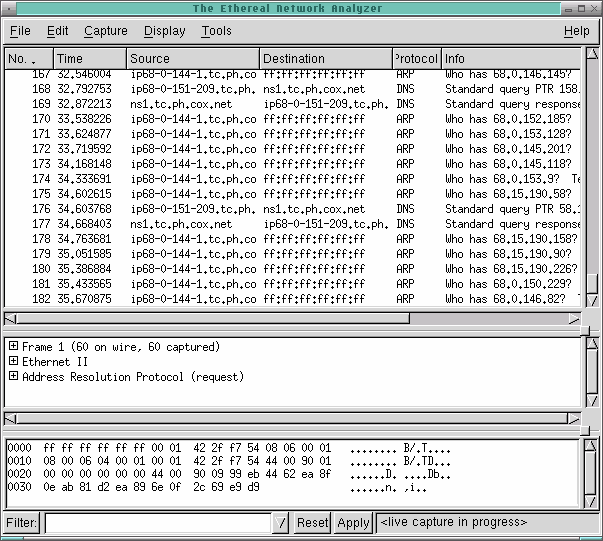Sort by the Protocol column header
Screen dimensions: 603x541
point(417,59)
